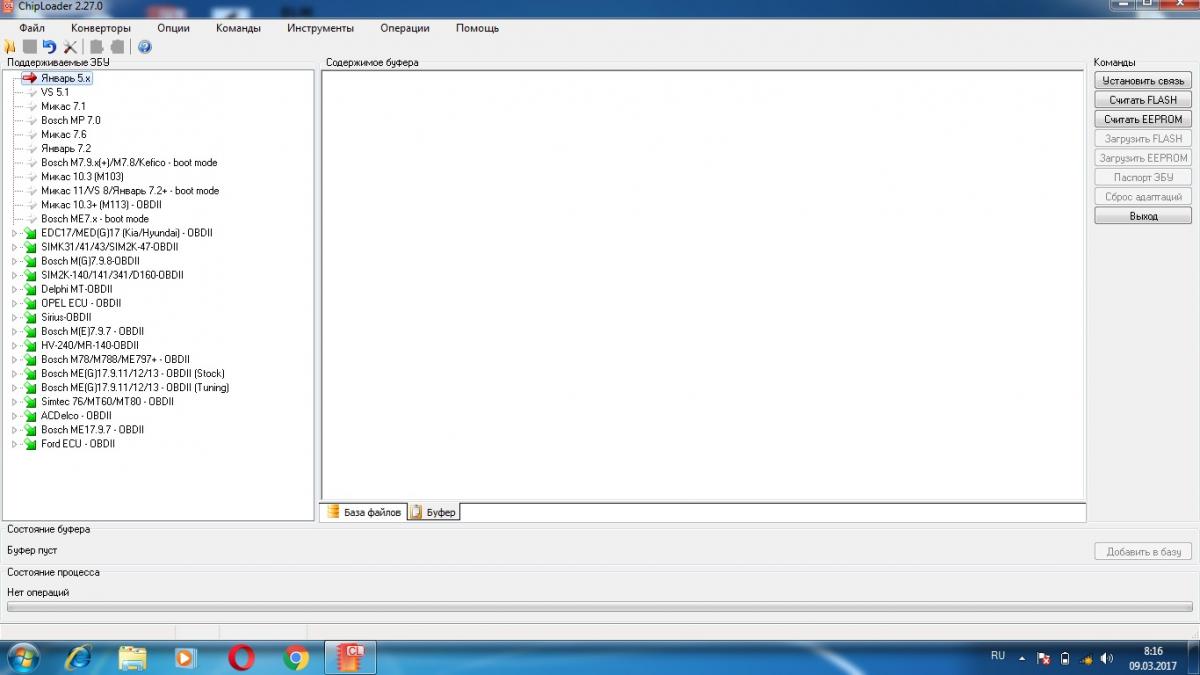The height and width of the screenshot is (675, 1200).
Task: Select Bosch ME(G)17.9.11/12/13 - OBDII (Tuning)
Action: (x=135, y=387)
